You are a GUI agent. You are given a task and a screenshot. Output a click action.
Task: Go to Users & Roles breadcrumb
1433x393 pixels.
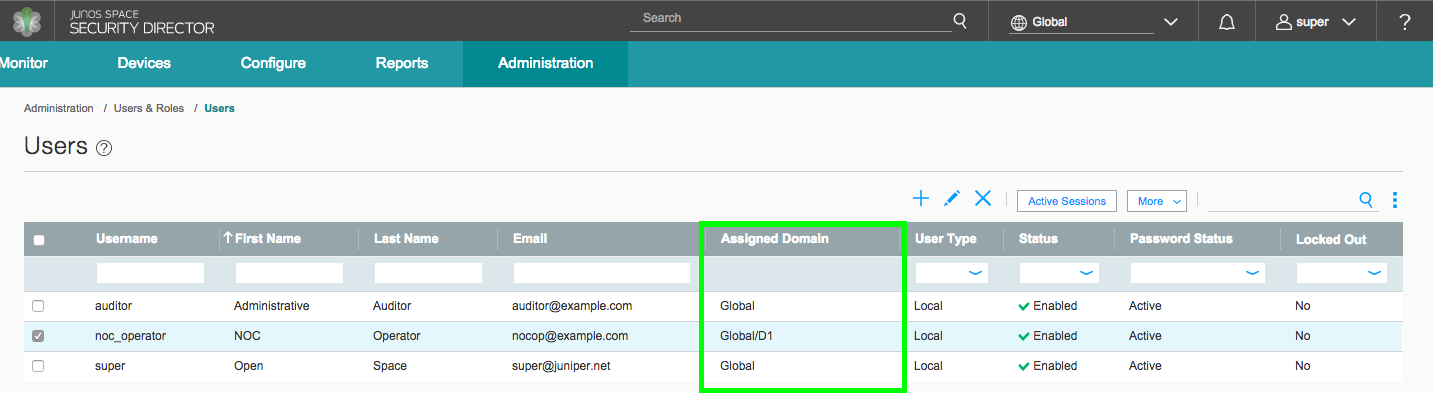(x=149, y=108)
